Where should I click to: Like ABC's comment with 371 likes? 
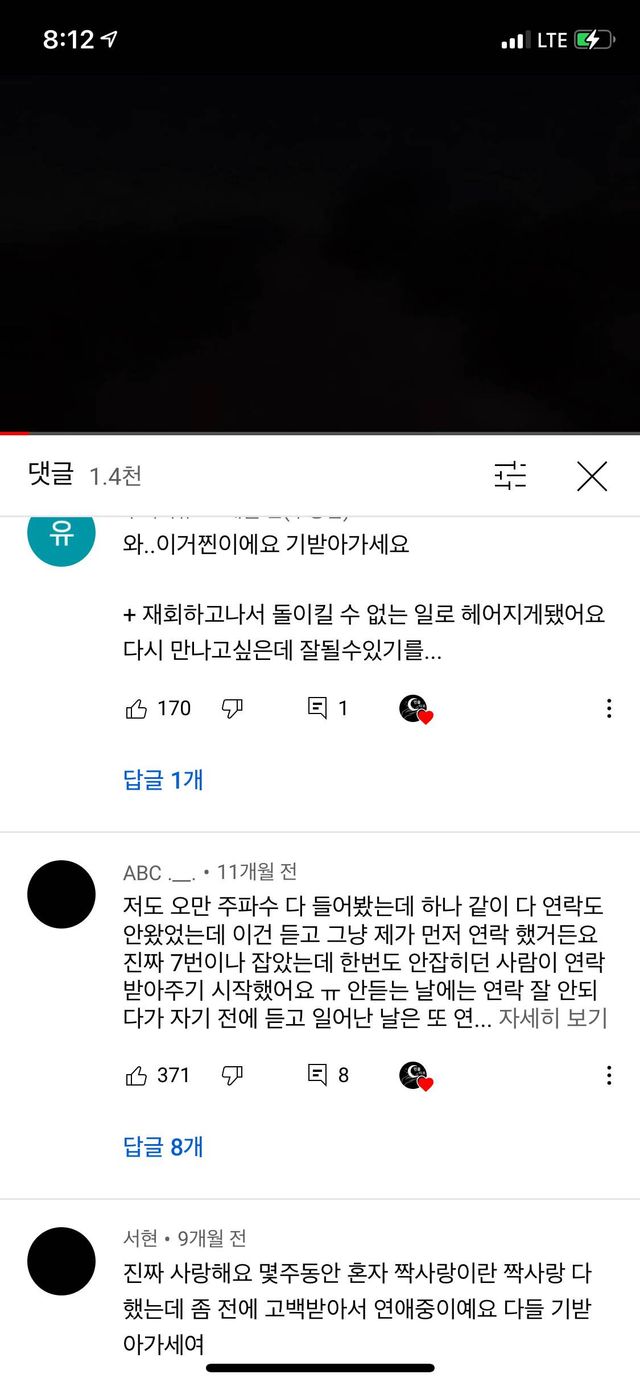point(137,1075)
